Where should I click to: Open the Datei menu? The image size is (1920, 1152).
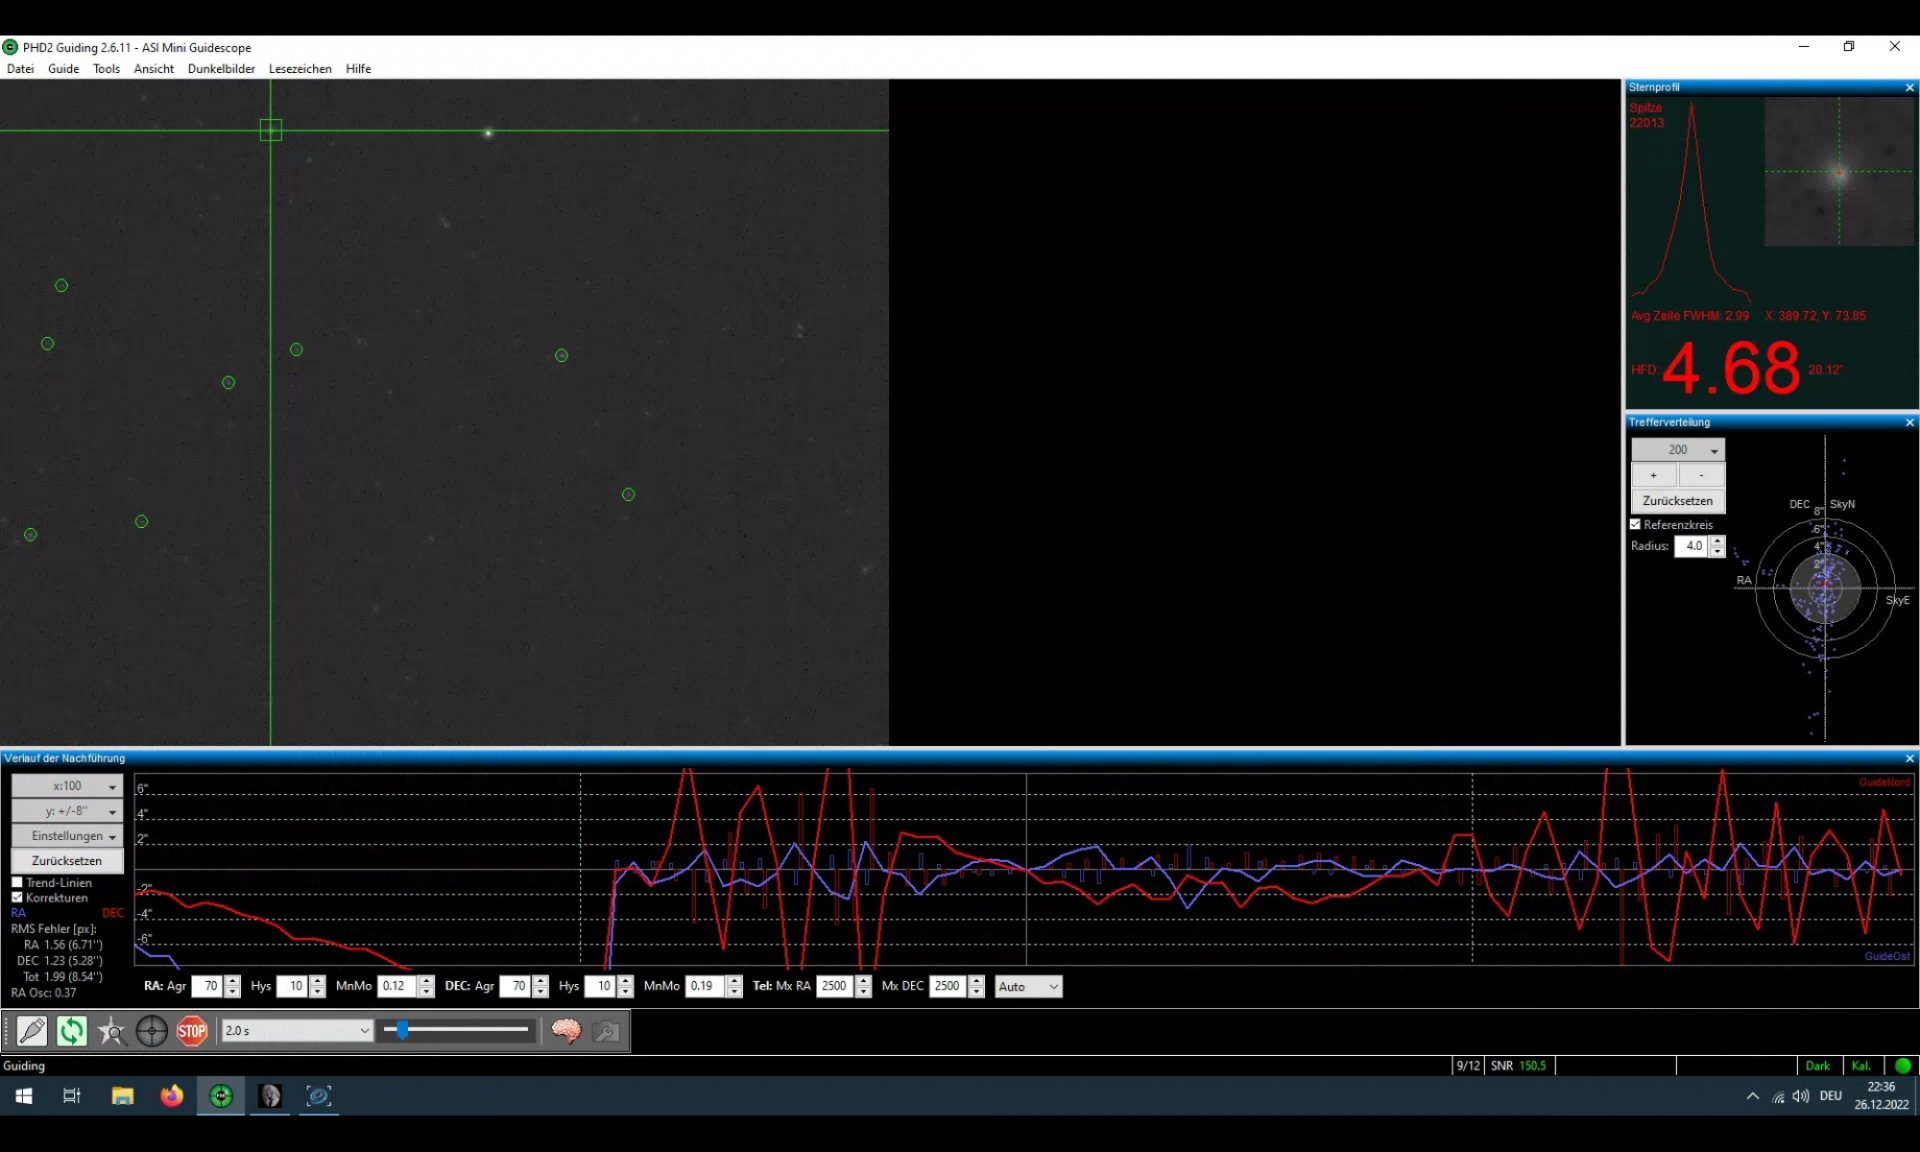point(20,69)
